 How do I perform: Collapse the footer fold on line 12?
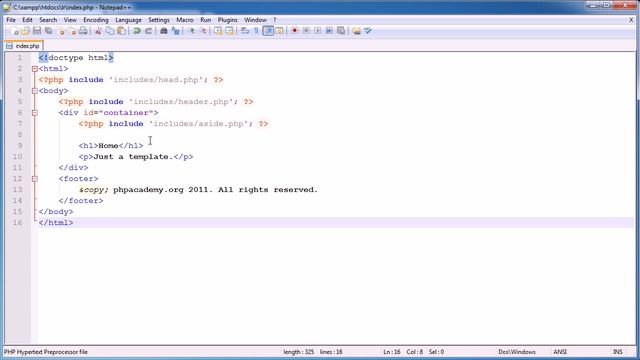tap(35, 179)
